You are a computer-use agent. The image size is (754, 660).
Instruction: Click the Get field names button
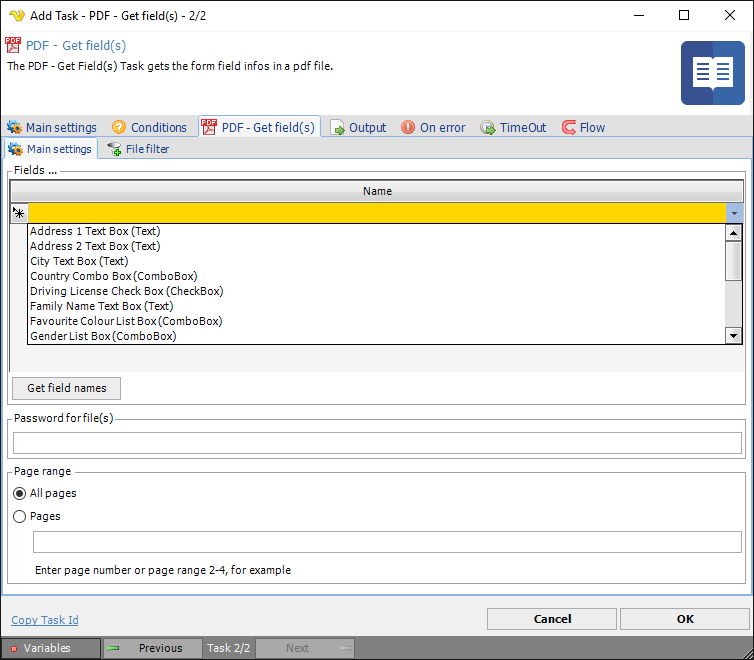click(66, 388)
